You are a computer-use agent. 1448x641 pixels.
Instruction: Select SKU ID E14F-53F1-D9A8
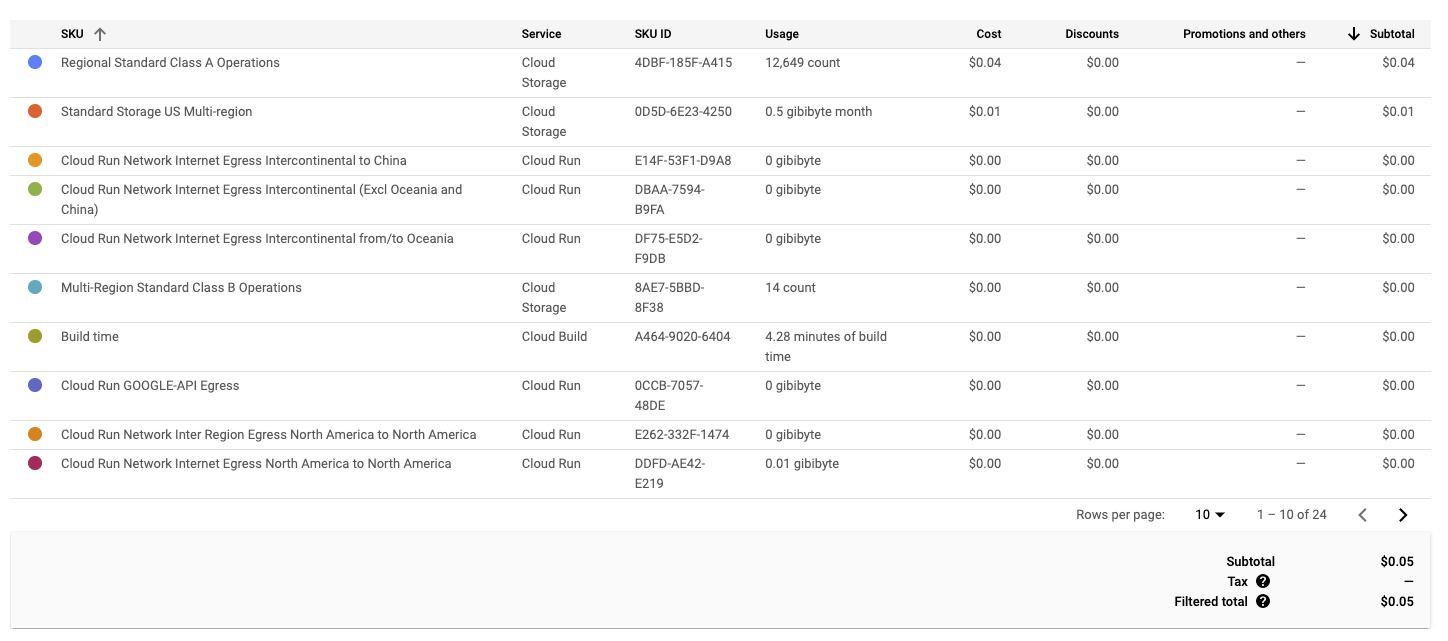coord(683,160)
